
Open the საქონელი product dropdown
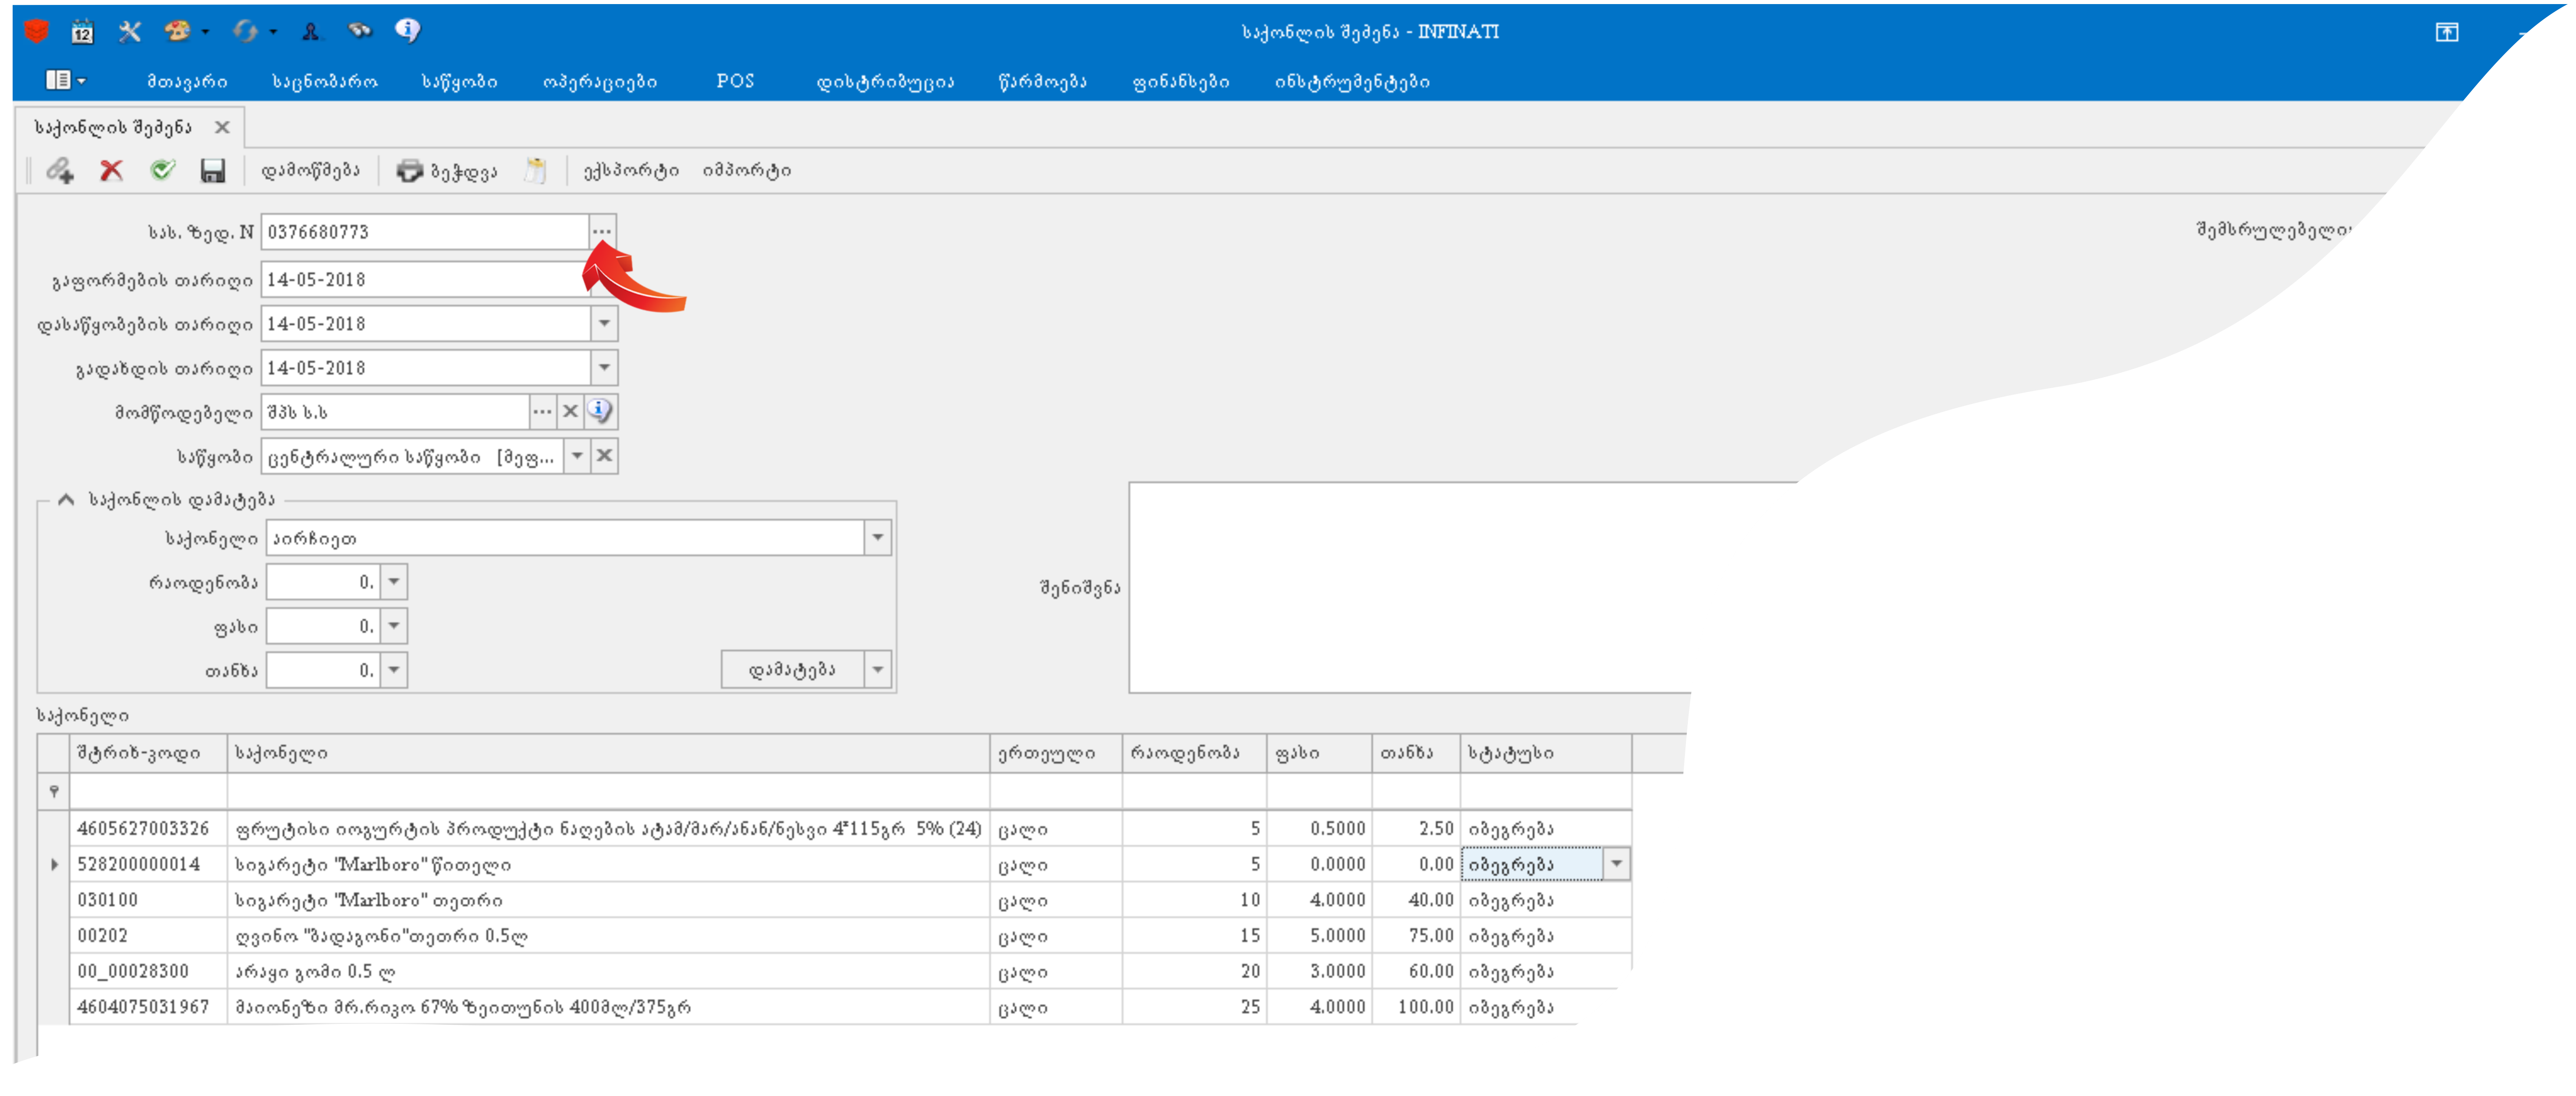pyautogui.click(x=877, y=538)
